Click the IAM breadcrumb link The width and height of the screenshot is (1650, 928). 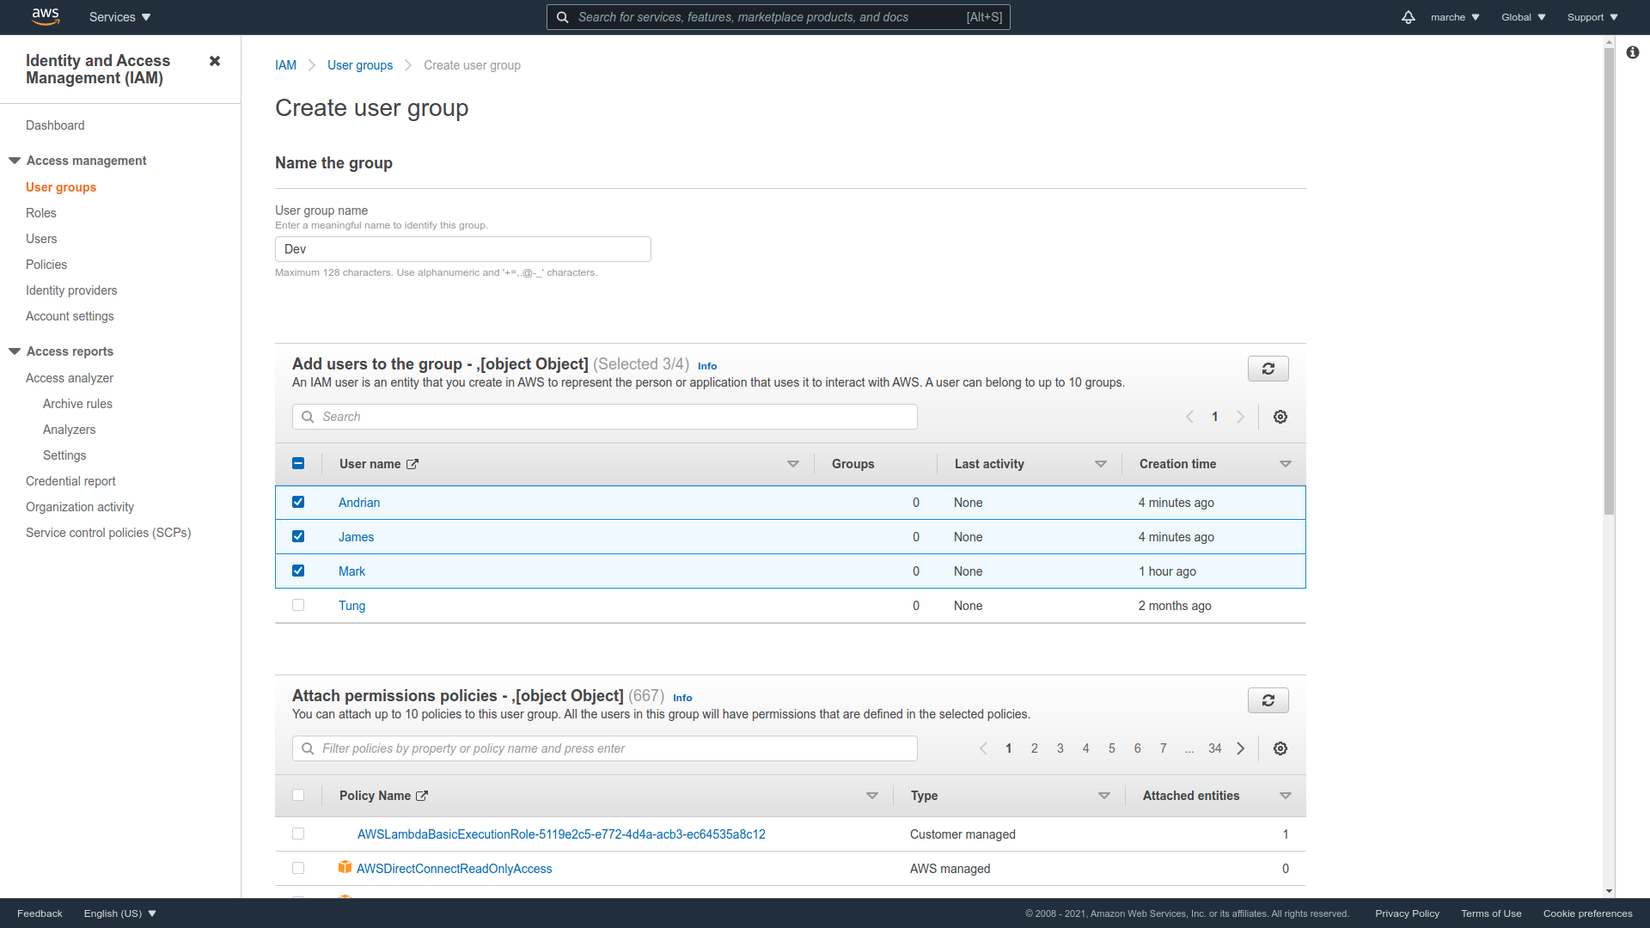pos(286,65)
